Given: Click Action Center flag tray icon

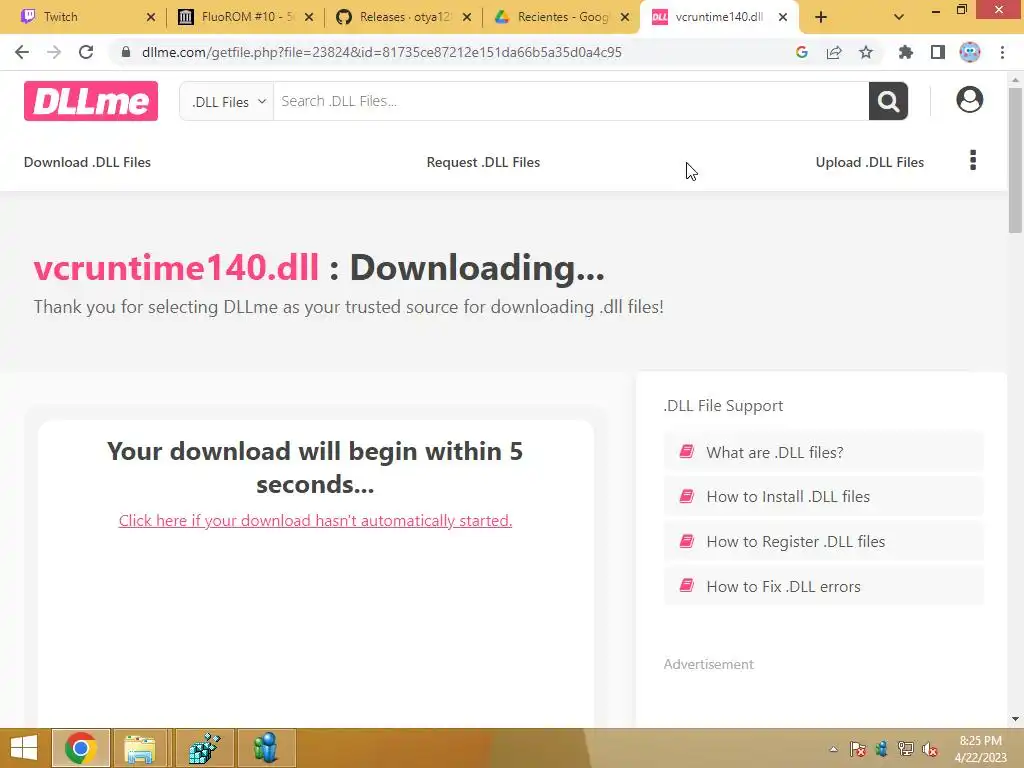Looking at the screenshot, I should [x=858, y=749].
